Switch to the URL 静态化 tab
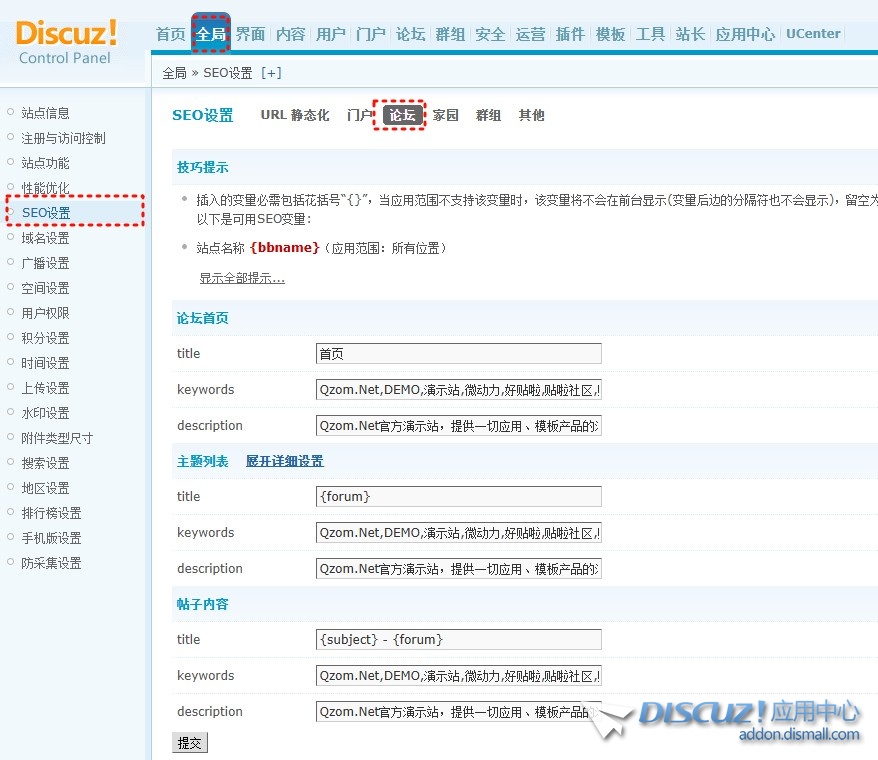This screenshot has height=760, width=878. (294, 115)
